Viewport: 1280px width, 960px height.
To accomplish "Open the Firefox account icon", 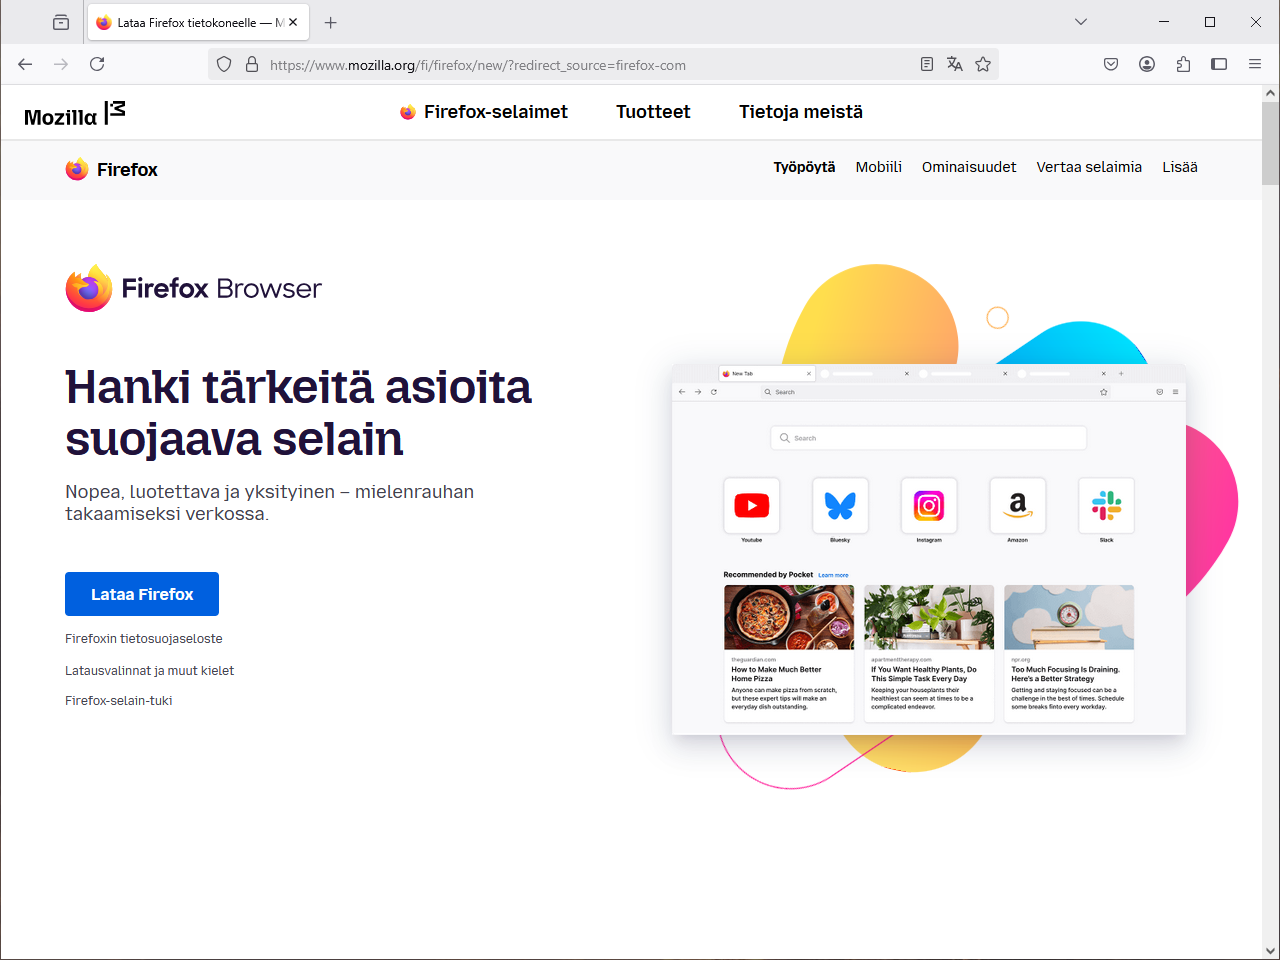I will point(1147,64).
